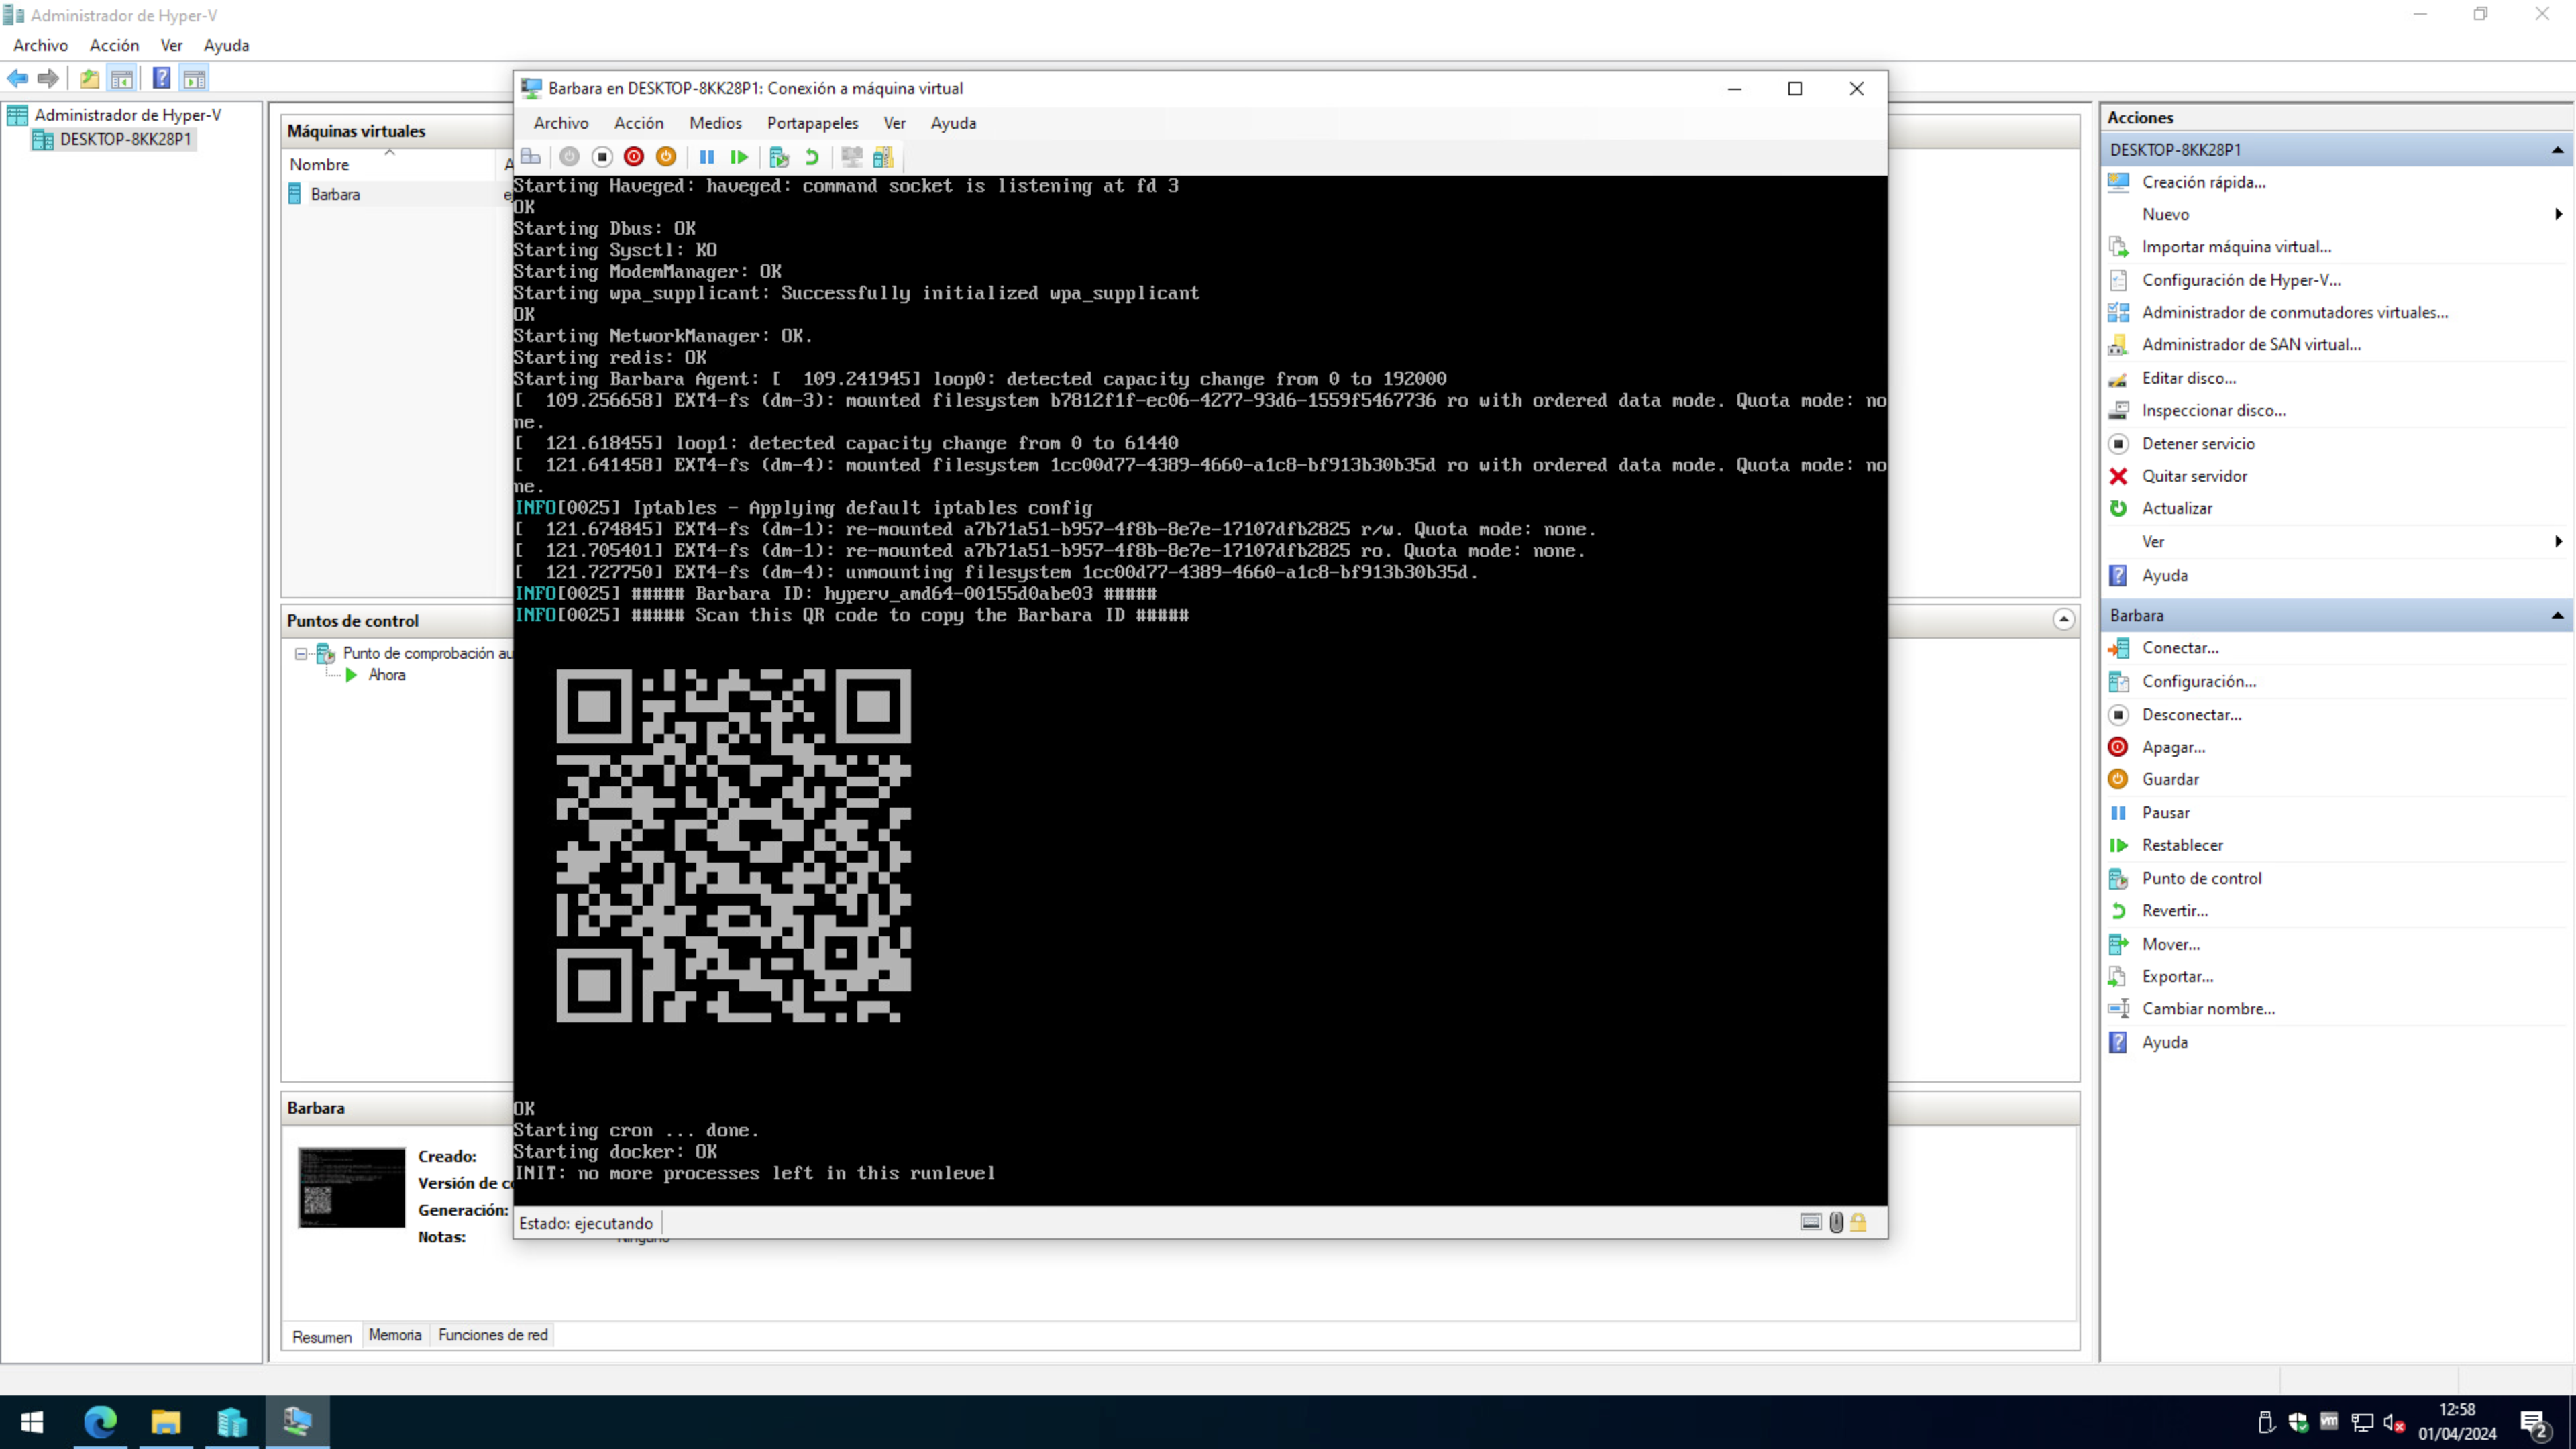
Task: Open the Medios menu in the VM window
Action: click(x=715, y=123)
